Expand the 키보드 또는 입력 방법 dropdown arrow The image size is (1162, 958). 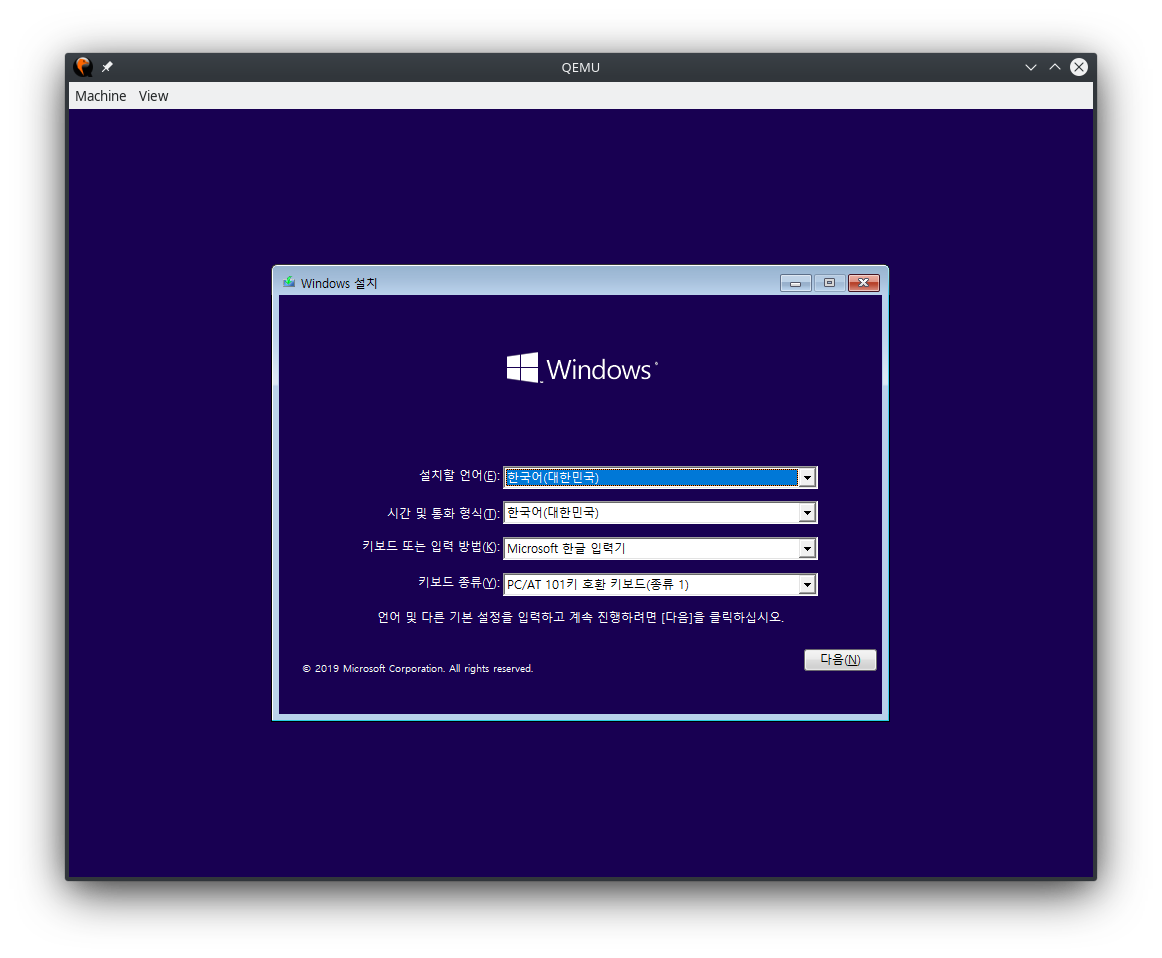(x=807, y=549)
